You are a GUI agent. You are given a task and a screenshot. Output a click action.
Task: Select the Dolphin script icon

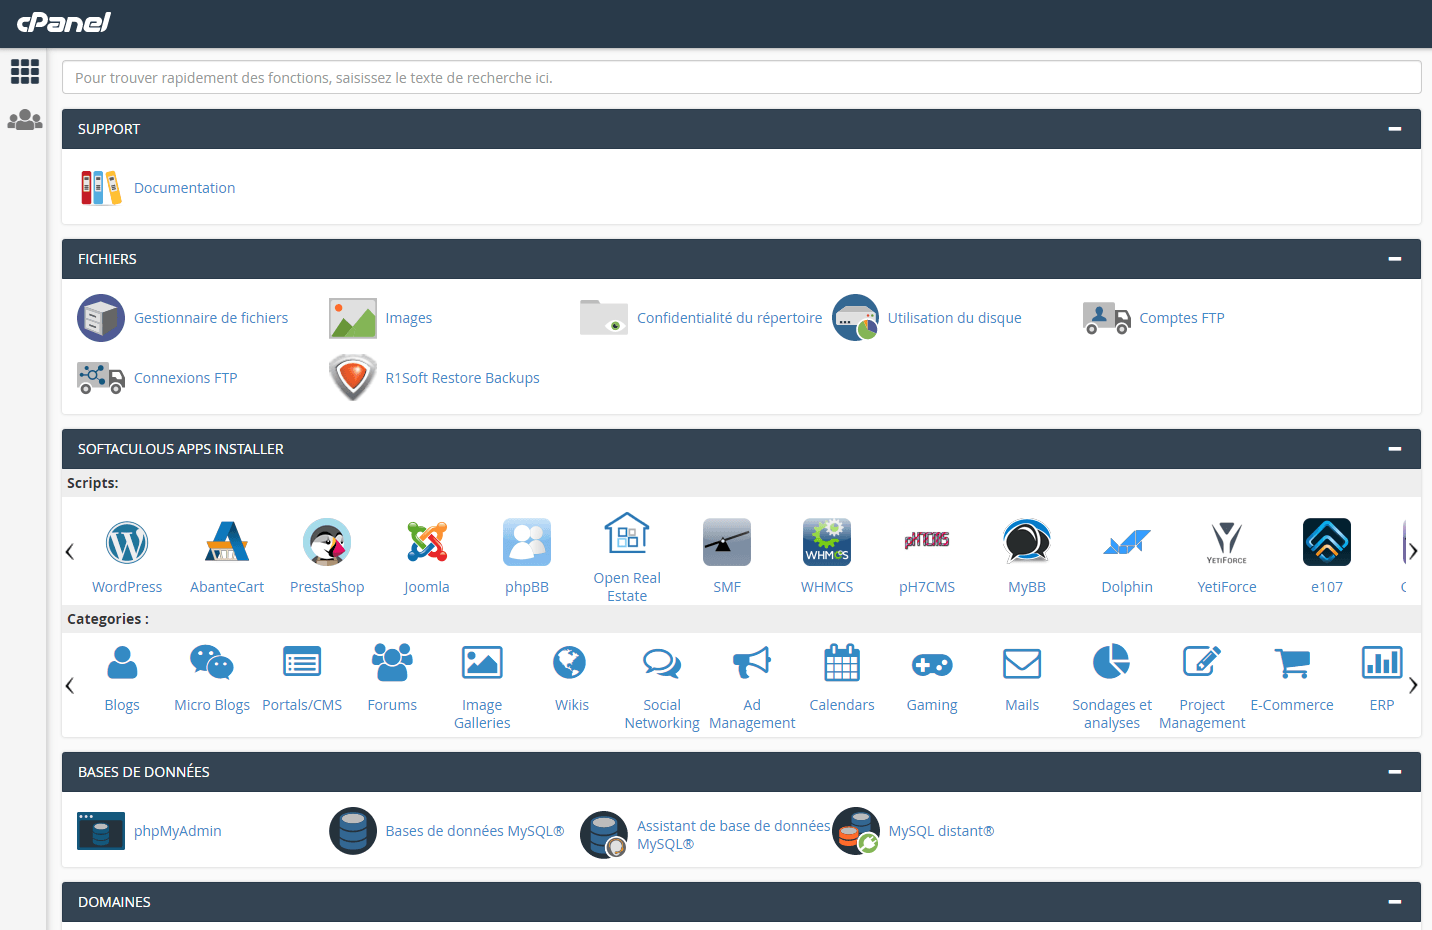1127,542
